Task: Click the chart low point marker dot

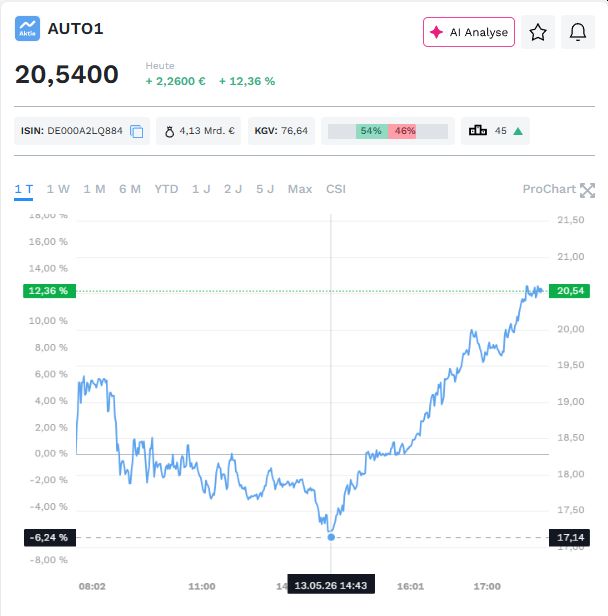Action: click(331, 537)
